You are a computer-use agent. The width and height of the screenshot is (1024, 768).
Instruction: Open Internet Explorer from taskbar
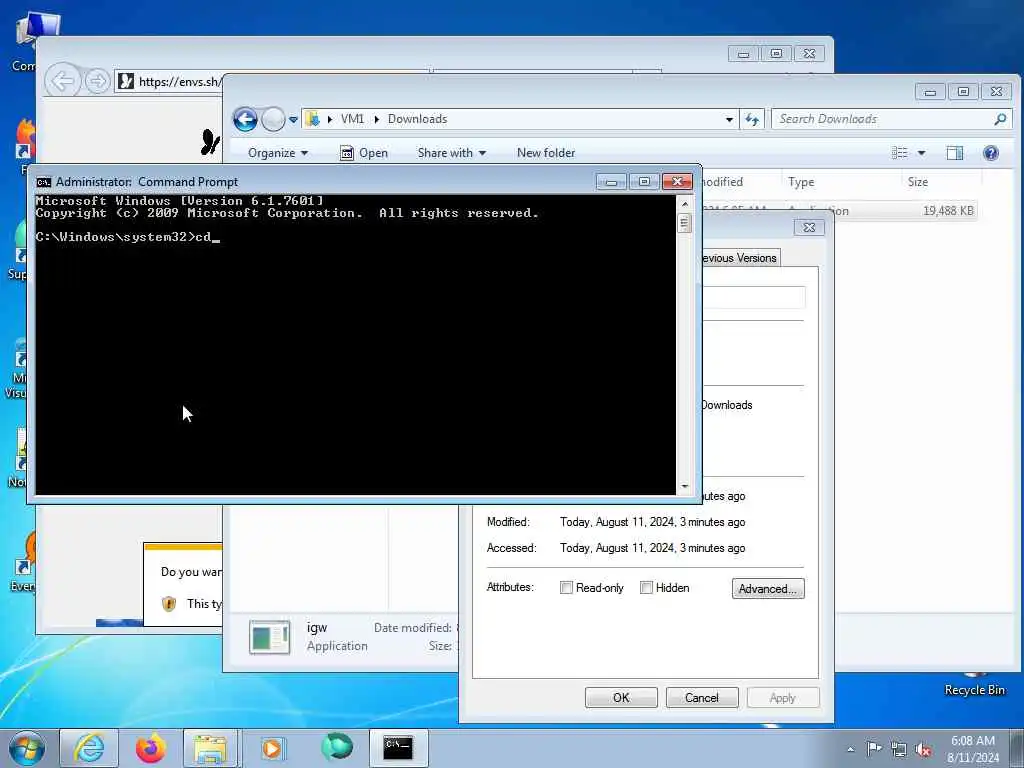pos(89,748)
